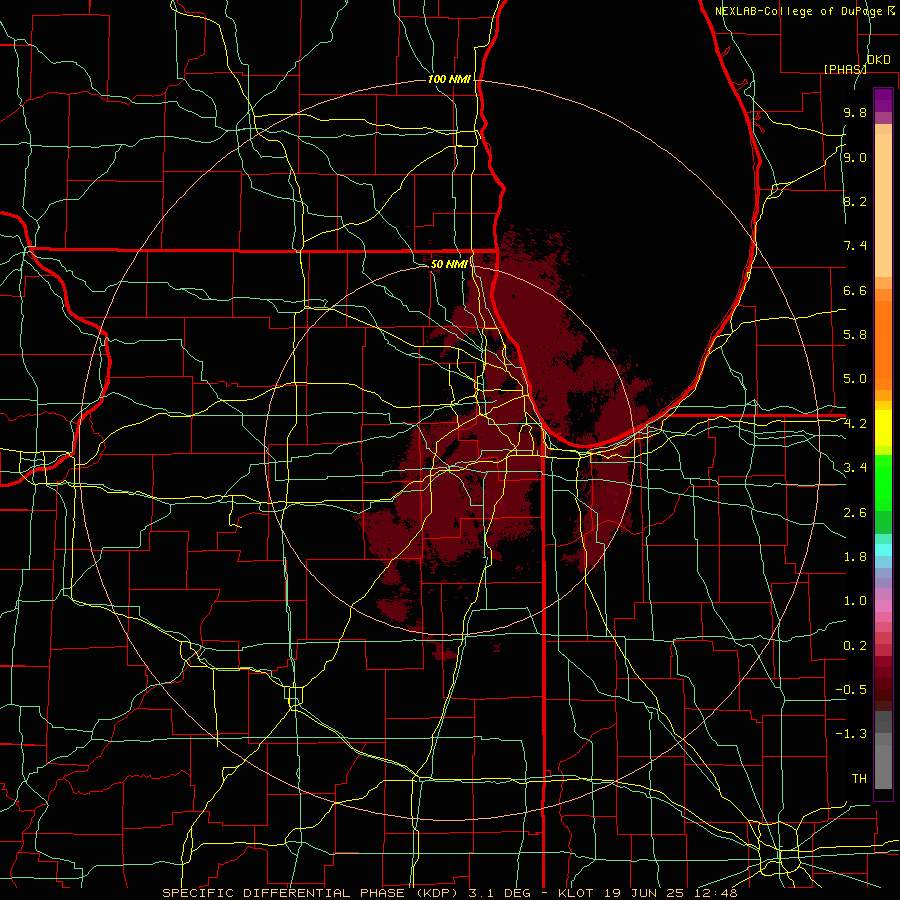The image size is (900, 900).
Task: Click the TH label on the scale
Action: [x=859, y=779]
